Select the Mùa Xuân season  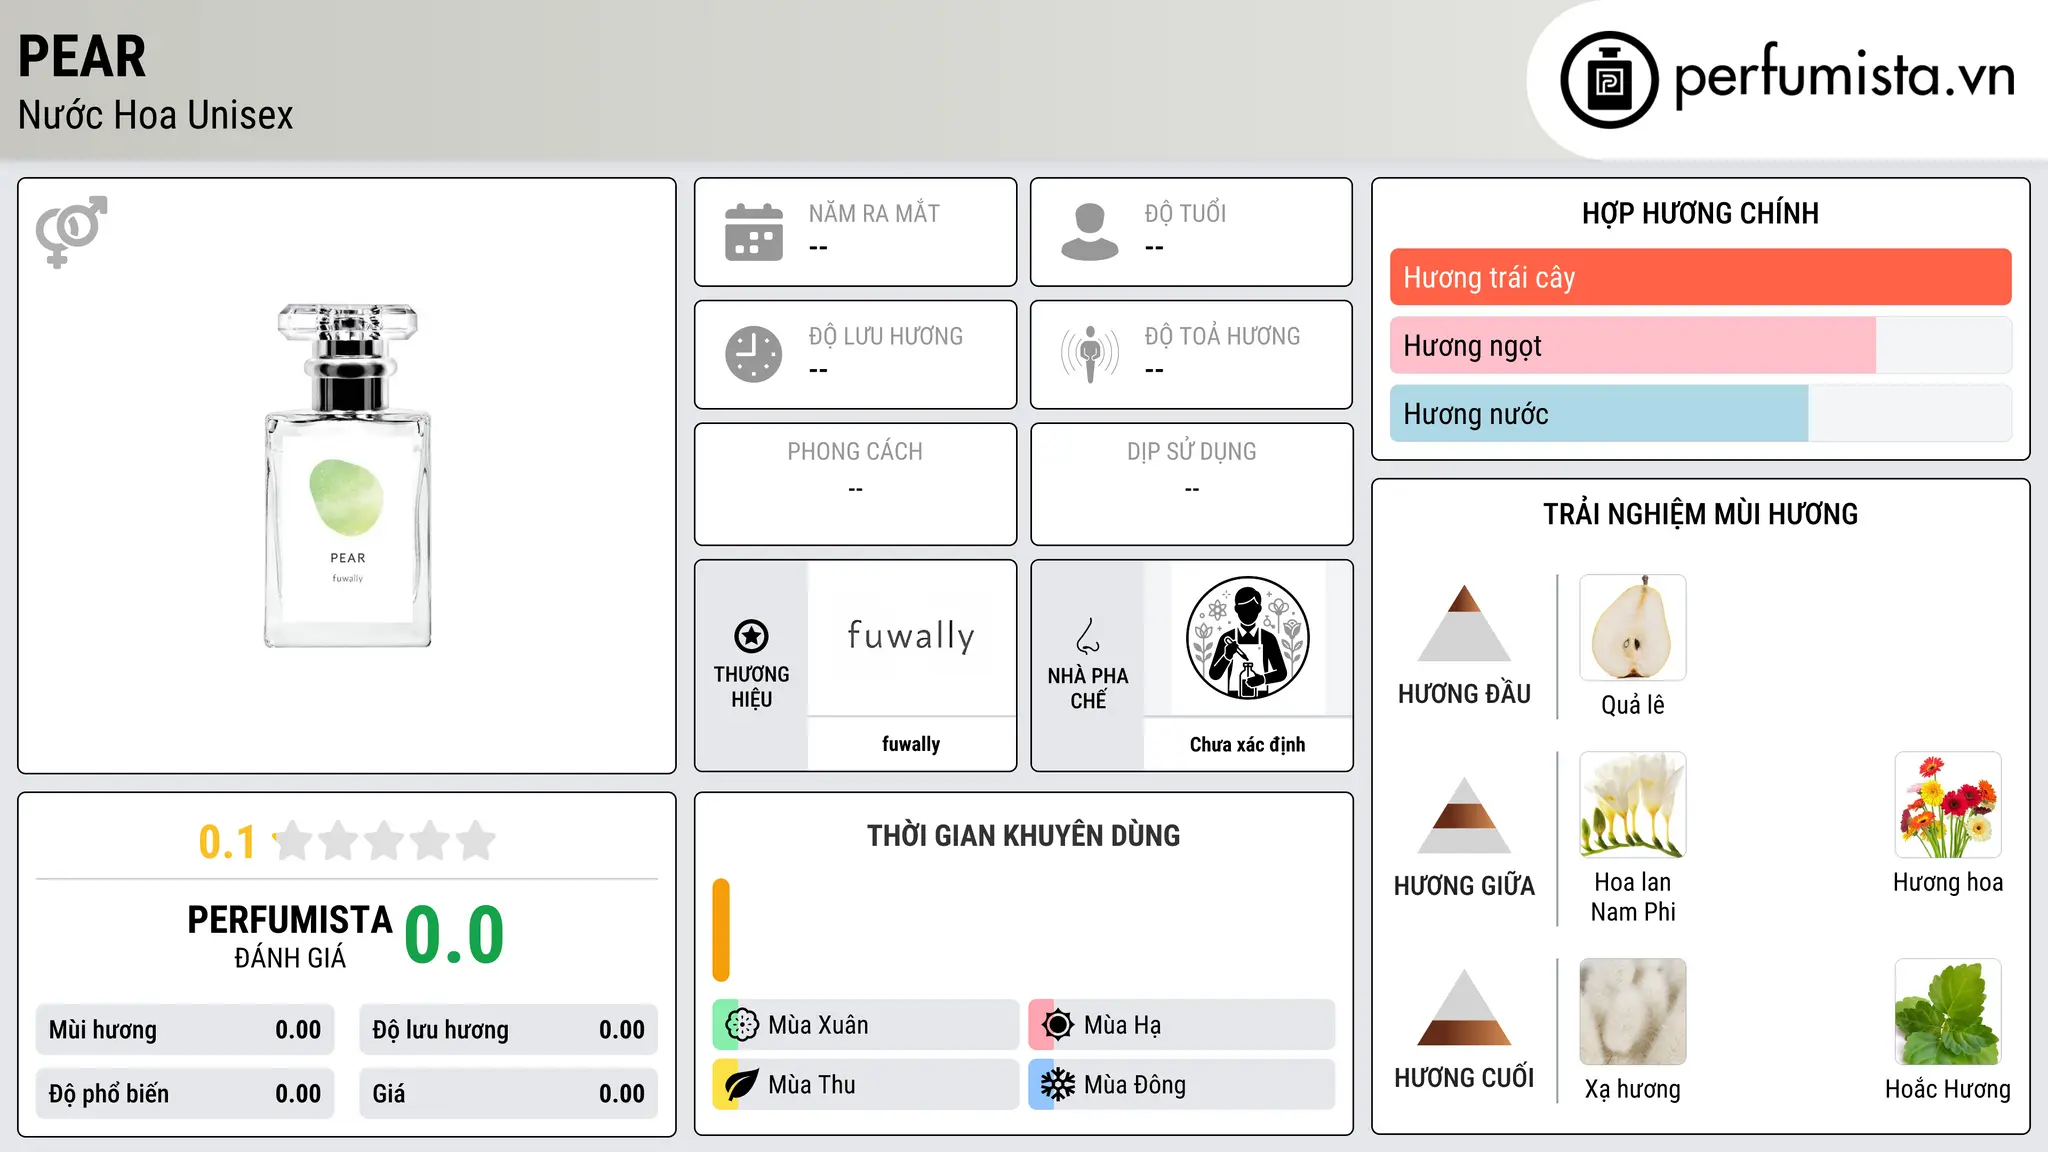(x=866, y=1025)
